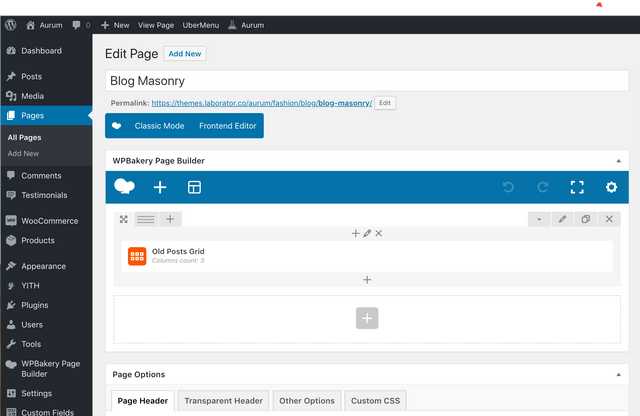Change the row column layout icon
Viewport: 640px width, 416px height.
146,219
